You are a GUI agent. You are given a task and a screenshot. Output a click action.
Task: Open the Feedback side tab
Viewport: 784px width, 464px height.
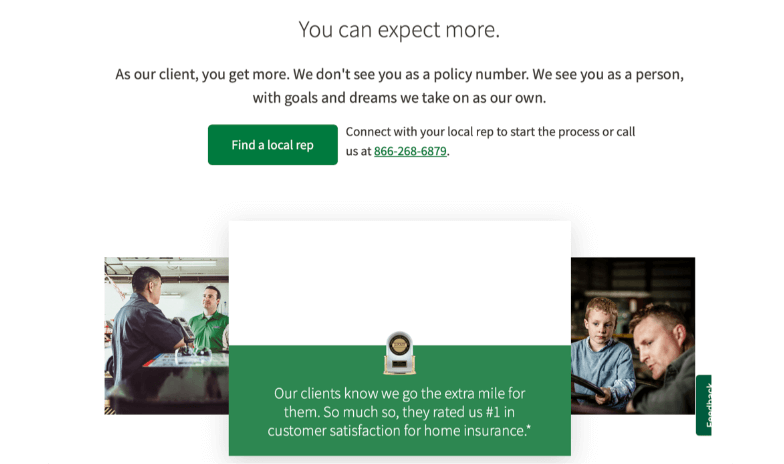pyautogui.click(x=704, y=405)
